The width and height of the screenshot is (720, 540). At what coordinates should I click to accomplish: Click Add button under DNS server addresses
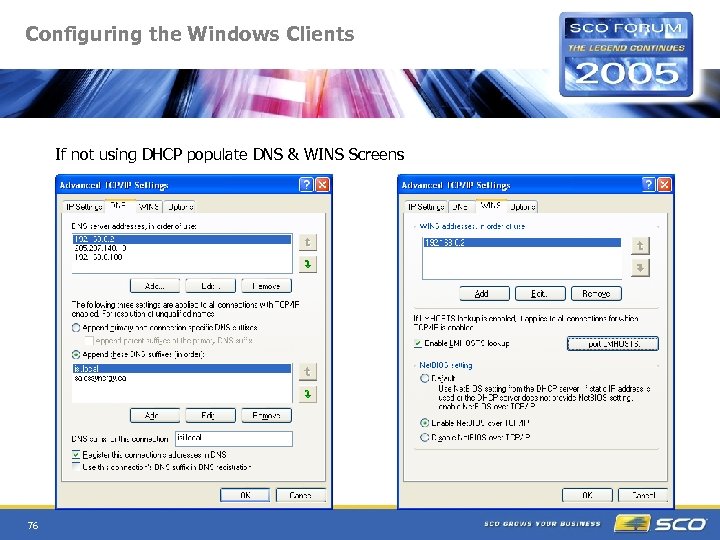point(155,286)
